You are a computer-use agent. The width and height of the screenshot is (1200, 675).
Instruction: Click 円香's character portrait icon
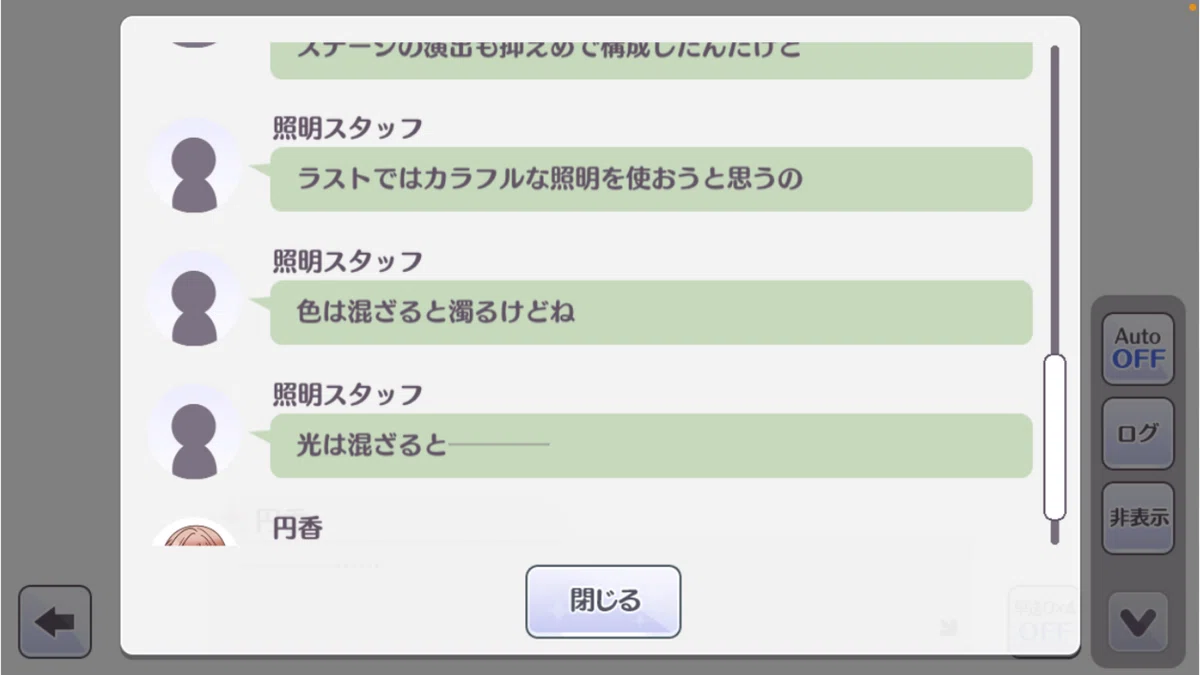pyautogui.click(x=194, y=532)
